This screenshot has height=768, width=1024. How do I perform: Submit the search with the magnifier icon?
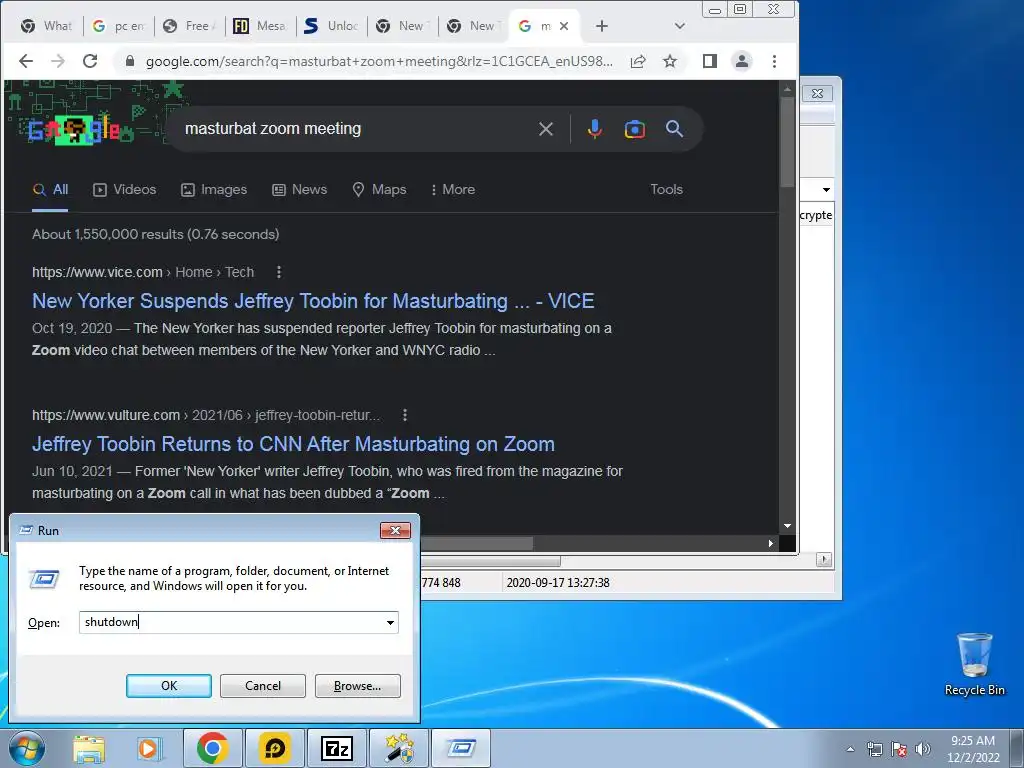675,129
